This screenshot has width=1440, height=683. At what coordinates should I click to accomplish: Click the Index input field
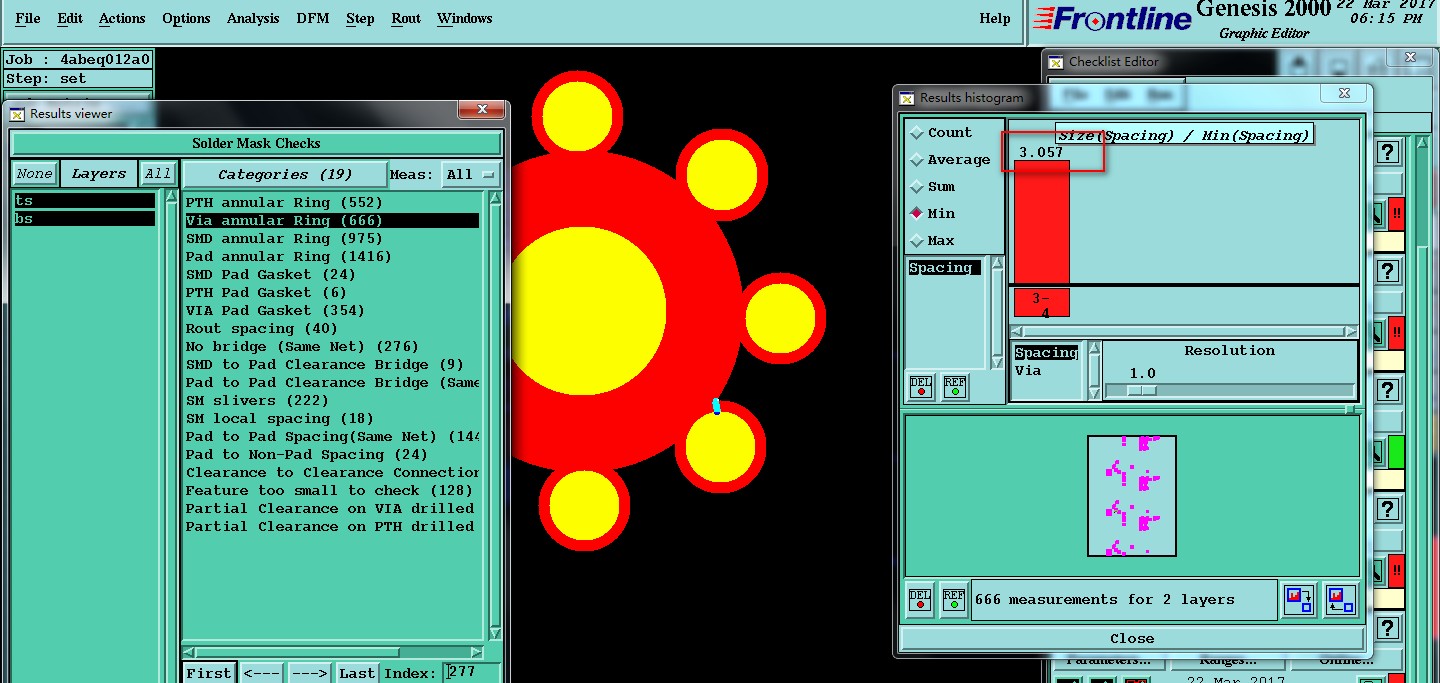(x=473, y=673)
